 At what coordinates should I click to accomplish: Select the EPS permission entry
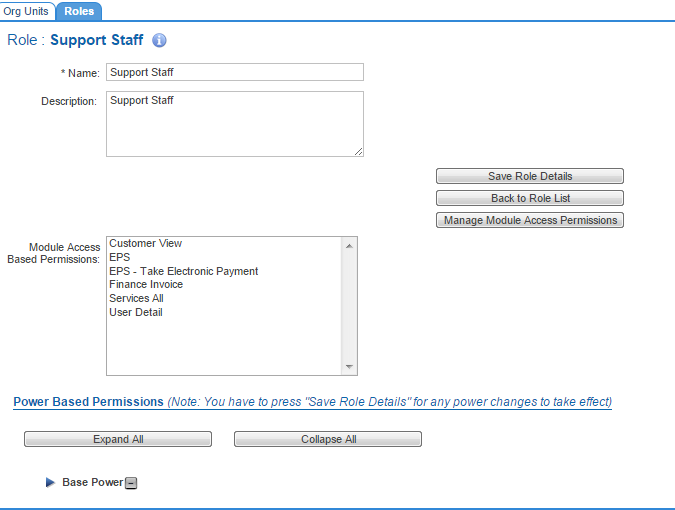119,257
